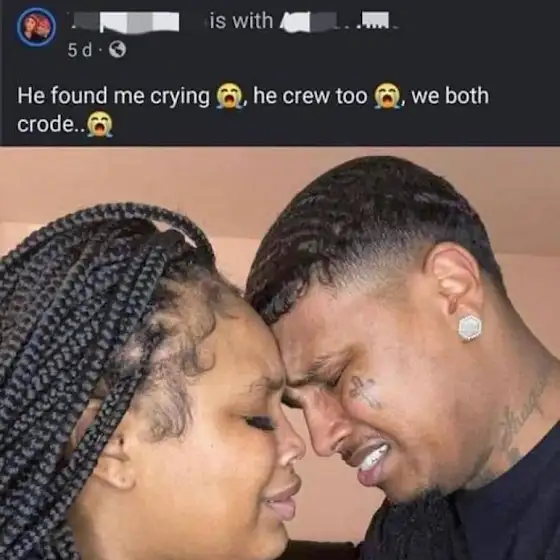Click the caption words "he crew too"

tap(310, 96)
